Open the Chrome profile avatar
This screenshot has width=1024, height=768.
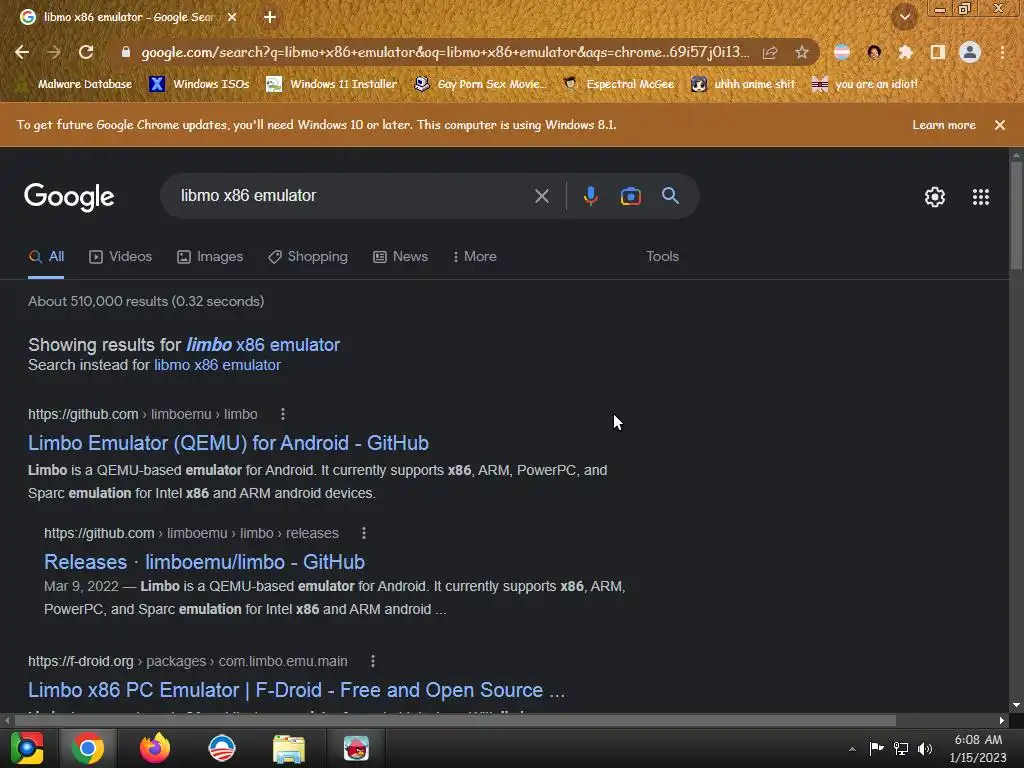[x=970, y=52]
